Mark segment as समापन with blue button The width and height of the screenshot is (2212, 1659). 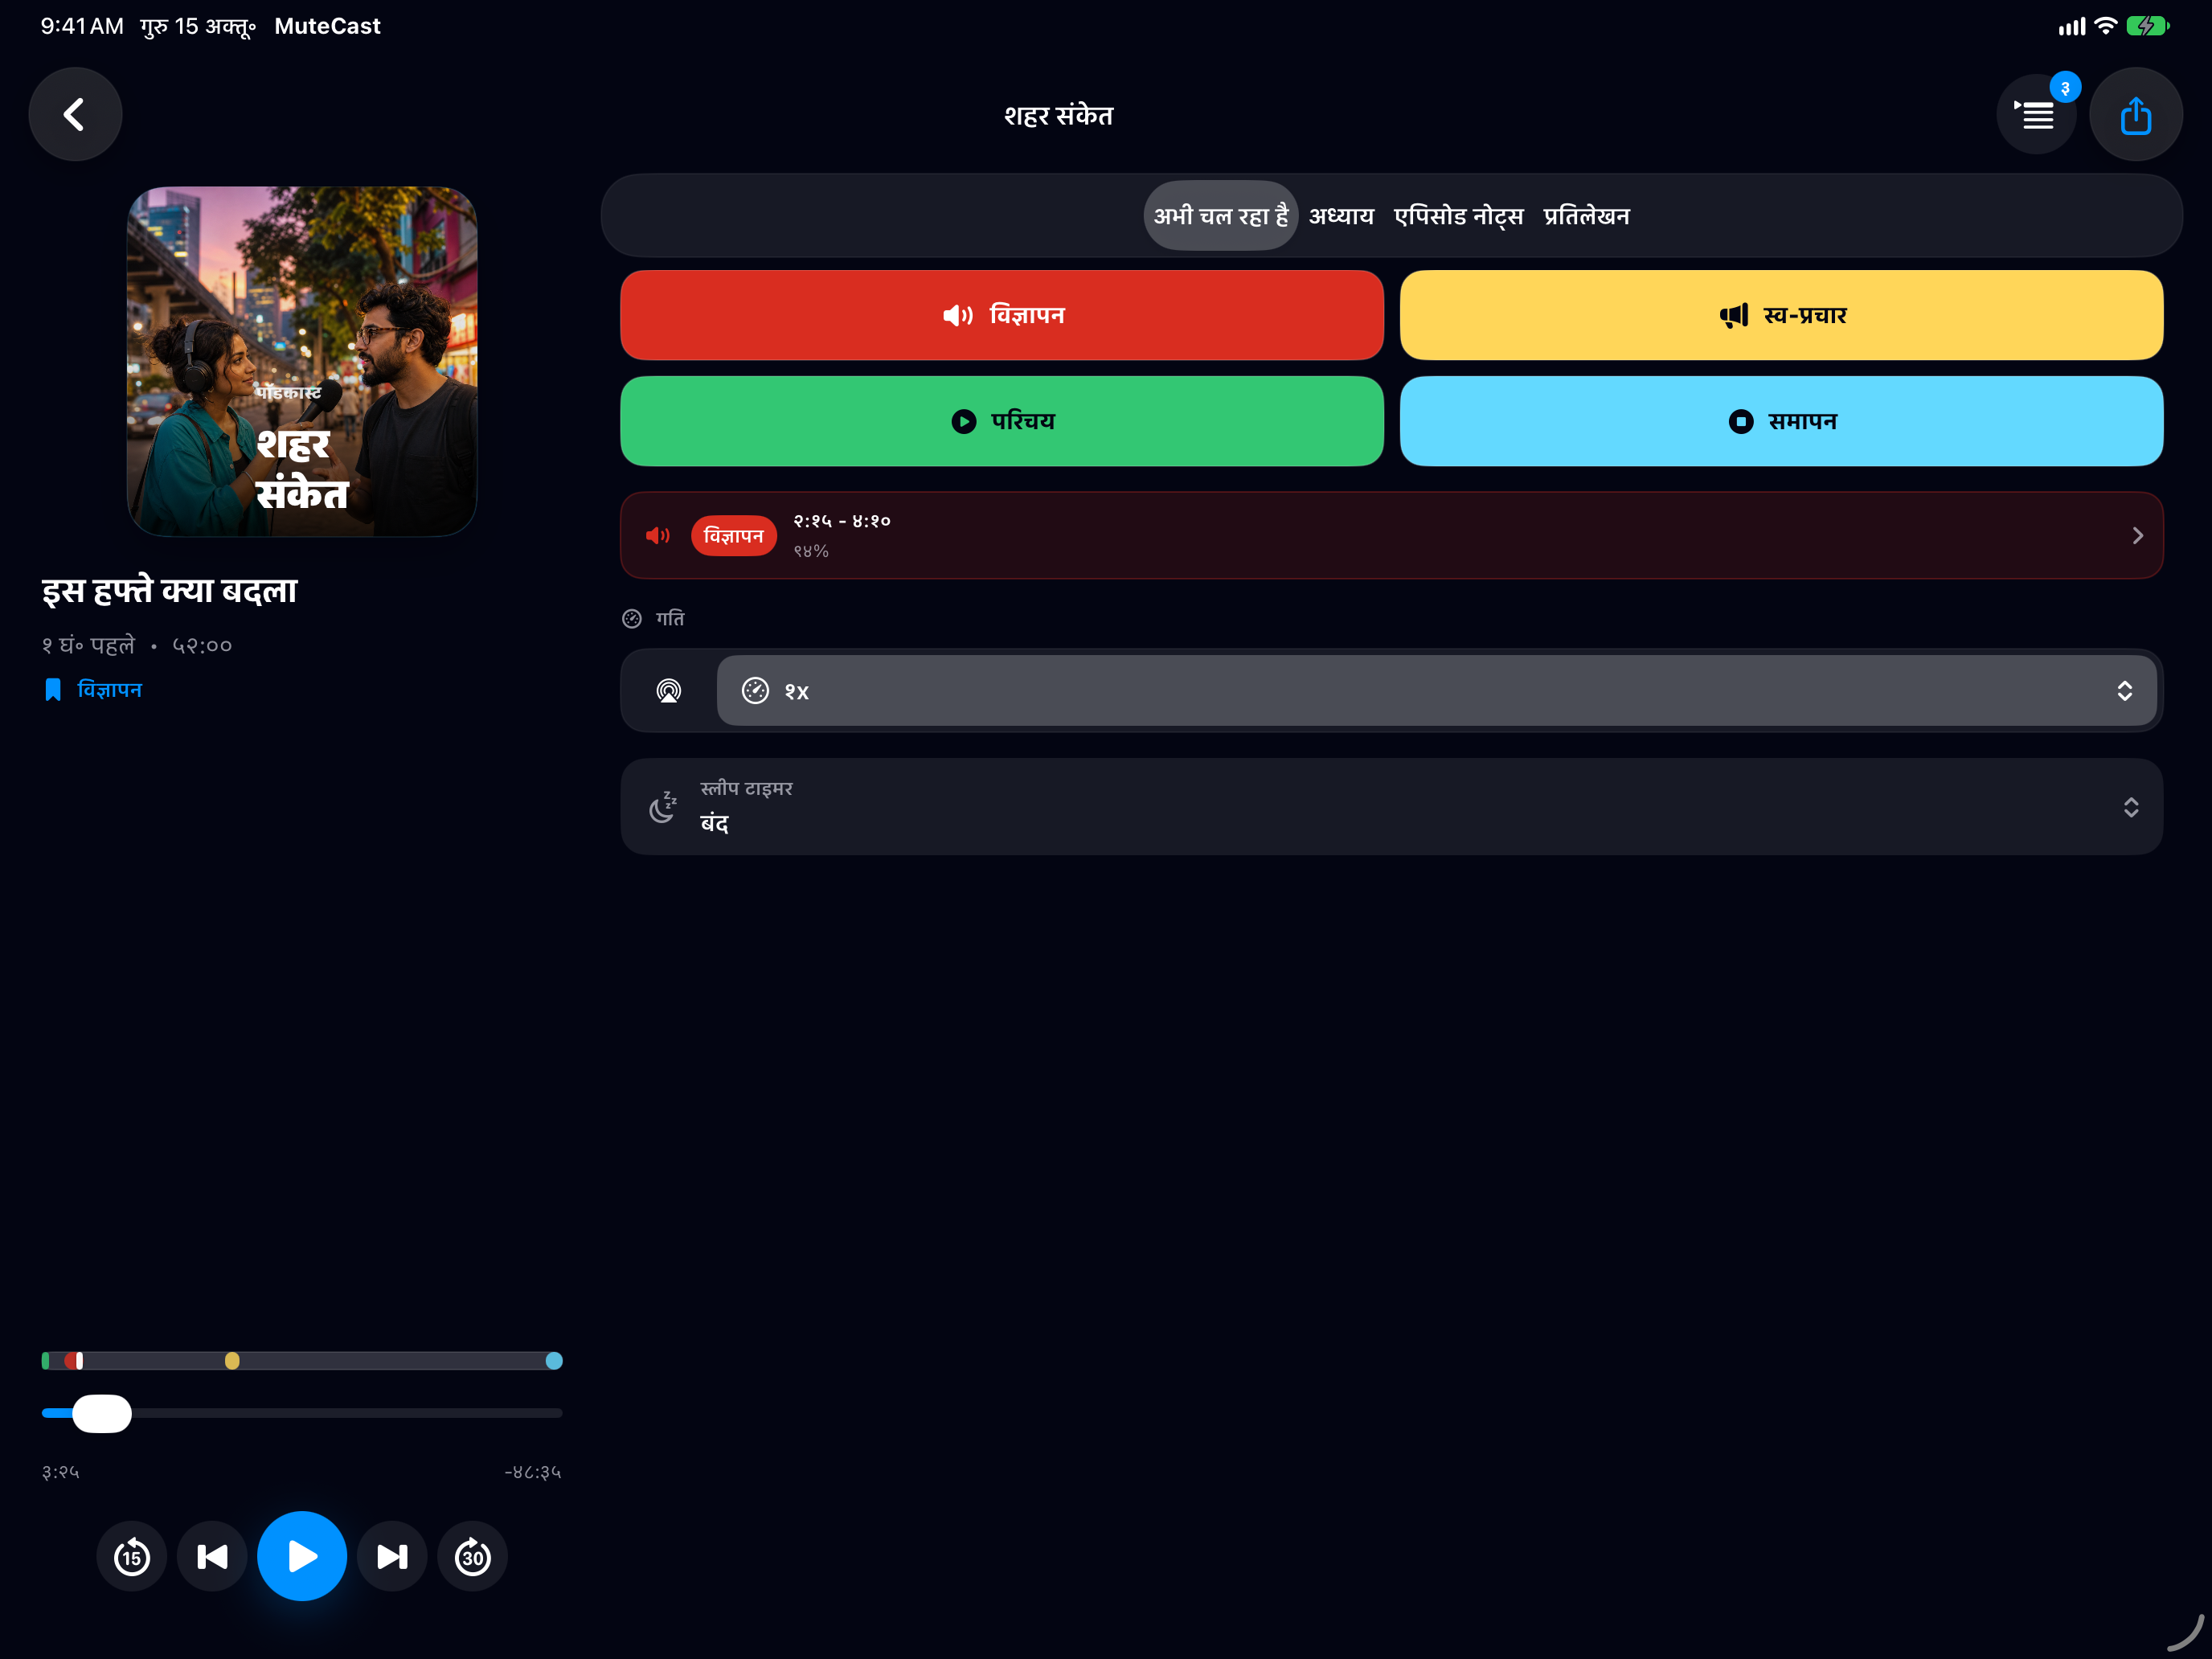coord(1781,421)
